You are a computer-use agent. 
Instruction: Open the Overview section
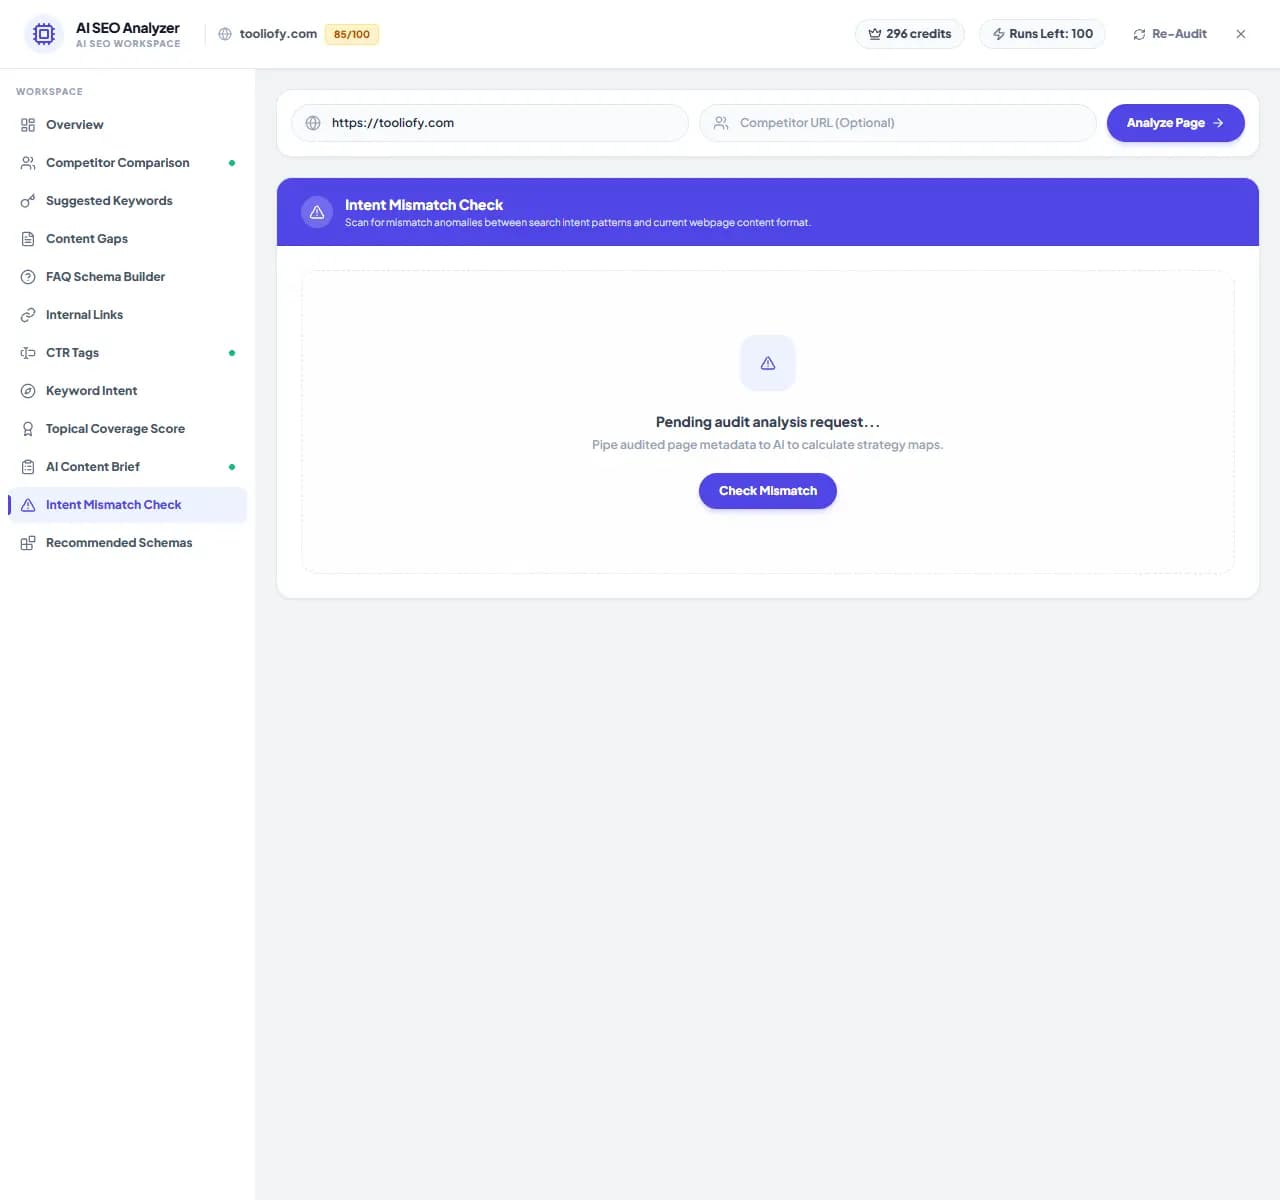point(127,125)
